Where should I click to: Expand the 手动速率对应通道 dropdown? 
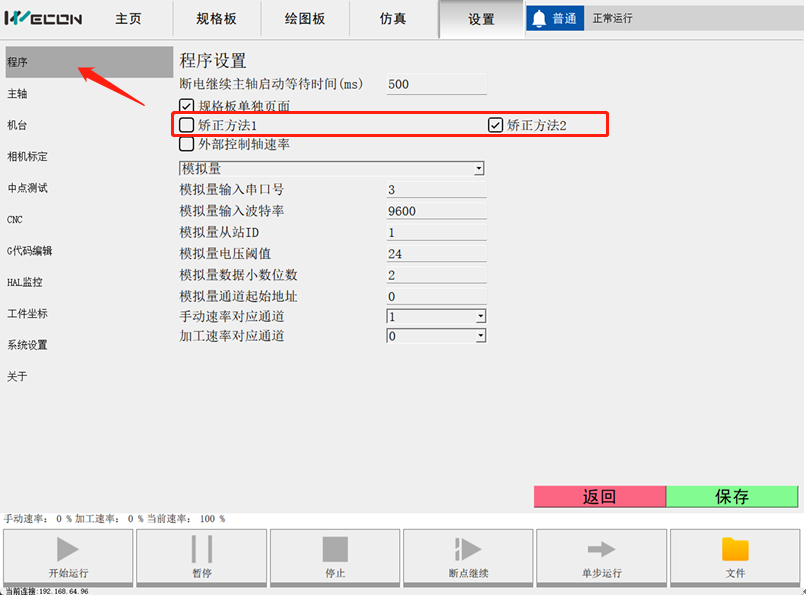(x=436, y=317)
